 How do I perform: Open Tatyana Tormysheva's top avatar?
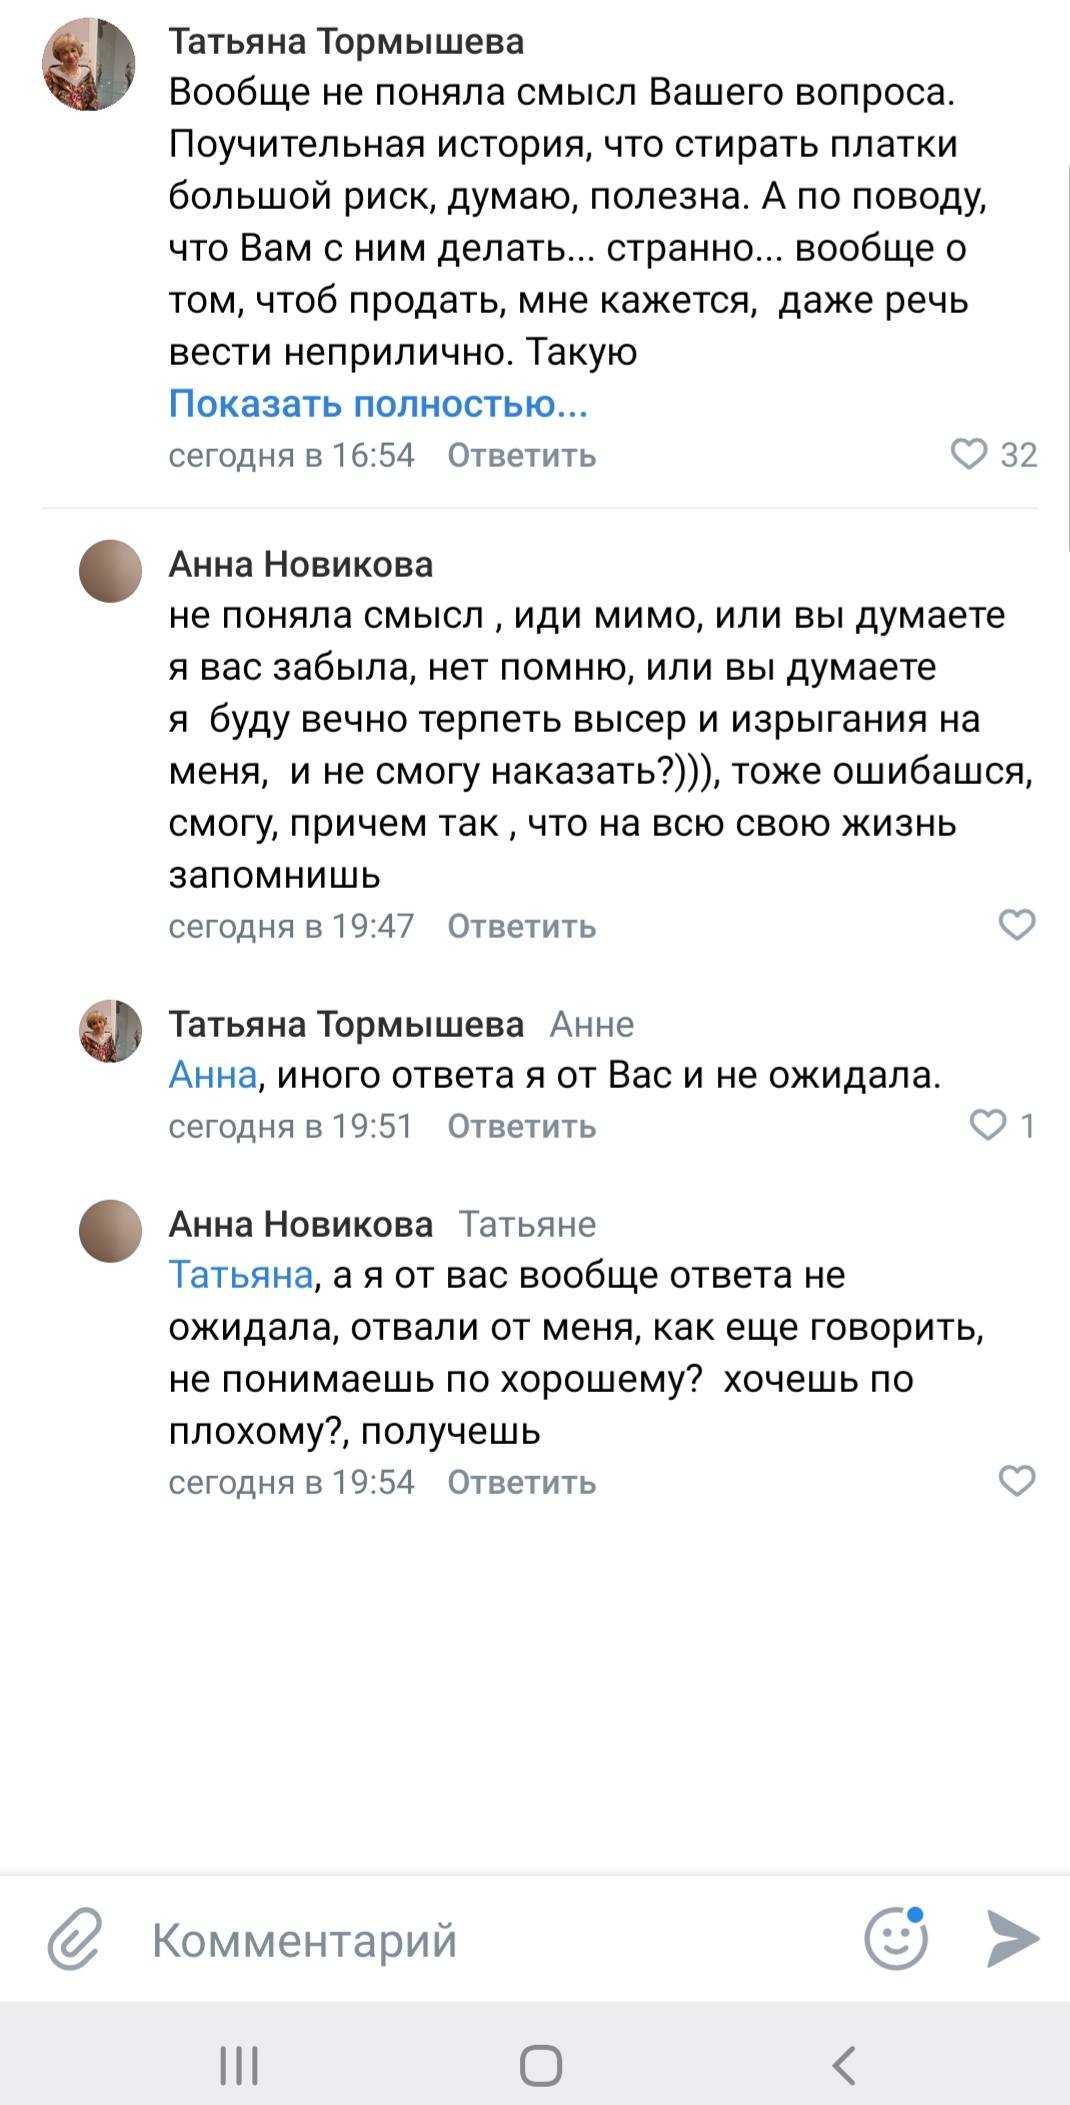pos(88,64)
